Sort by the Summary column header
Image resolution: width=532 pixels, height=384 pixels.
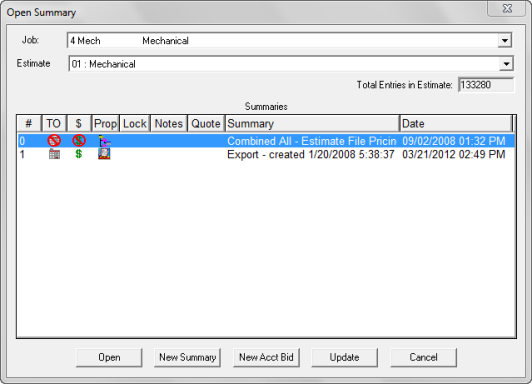pos(312,123)
